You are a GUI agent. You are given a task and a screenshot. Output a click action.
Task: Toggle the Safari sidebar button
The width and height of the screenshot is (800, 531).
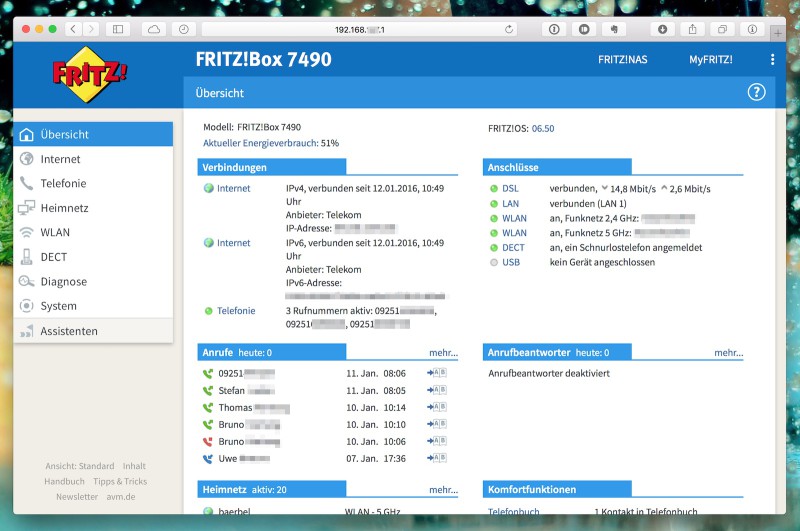[x=118, y=30]
